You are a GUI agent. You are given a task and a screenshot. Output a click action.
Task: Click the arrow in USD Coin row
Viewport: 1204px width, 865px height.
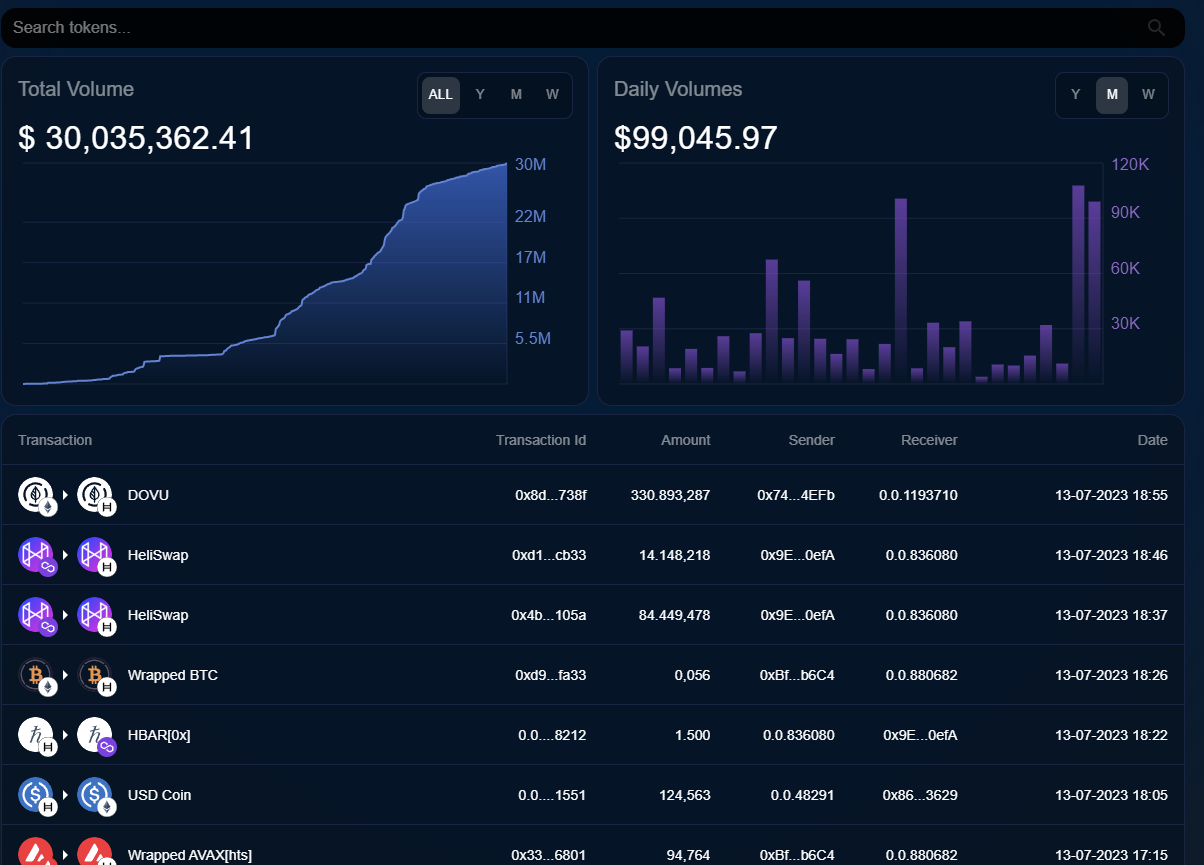pos(66,795)
